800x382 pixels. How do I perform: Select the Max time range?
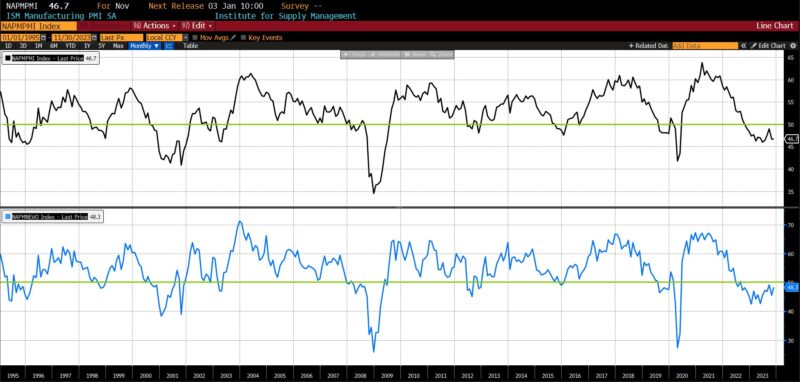pyautogui.click(x=118, y=45)
